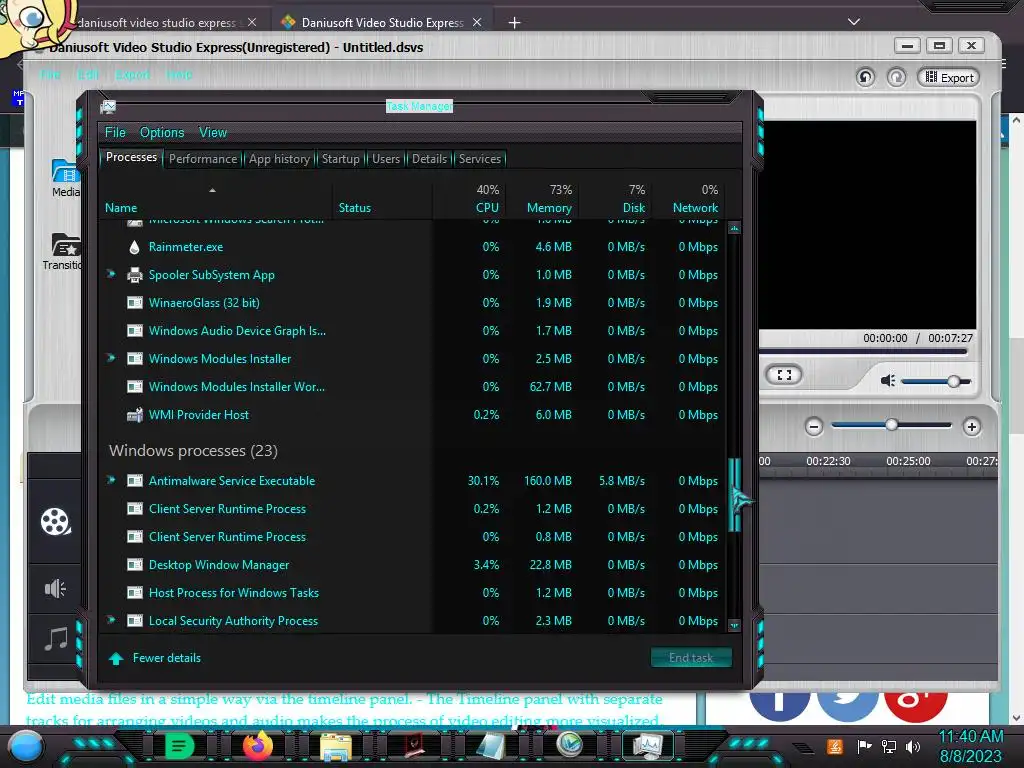
Task: Click the system tray network icon
Action: 889,746
